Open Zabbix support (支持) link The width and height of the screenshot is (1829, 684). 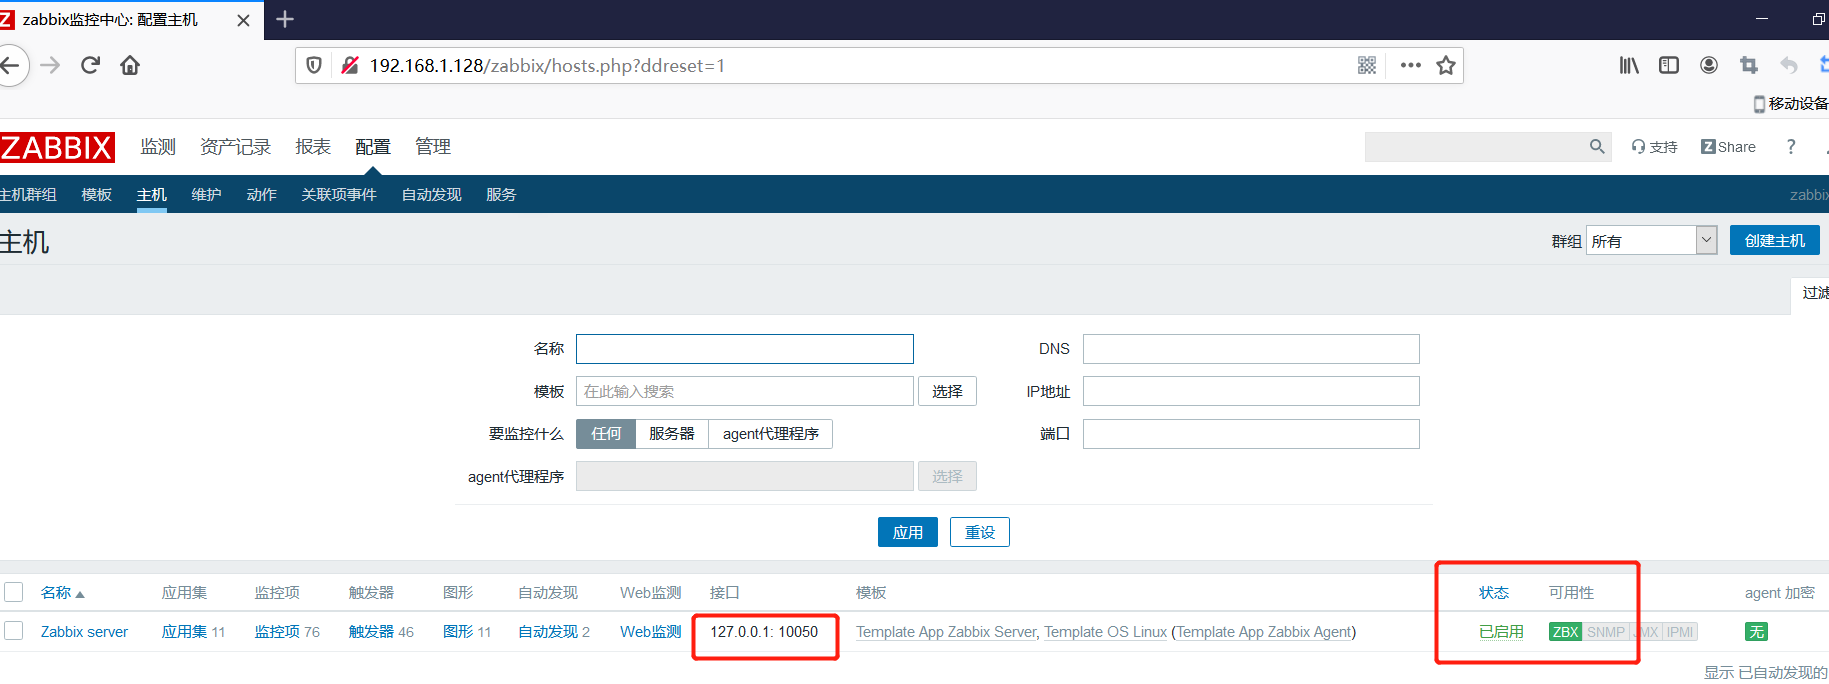(x=1655, y=147)
